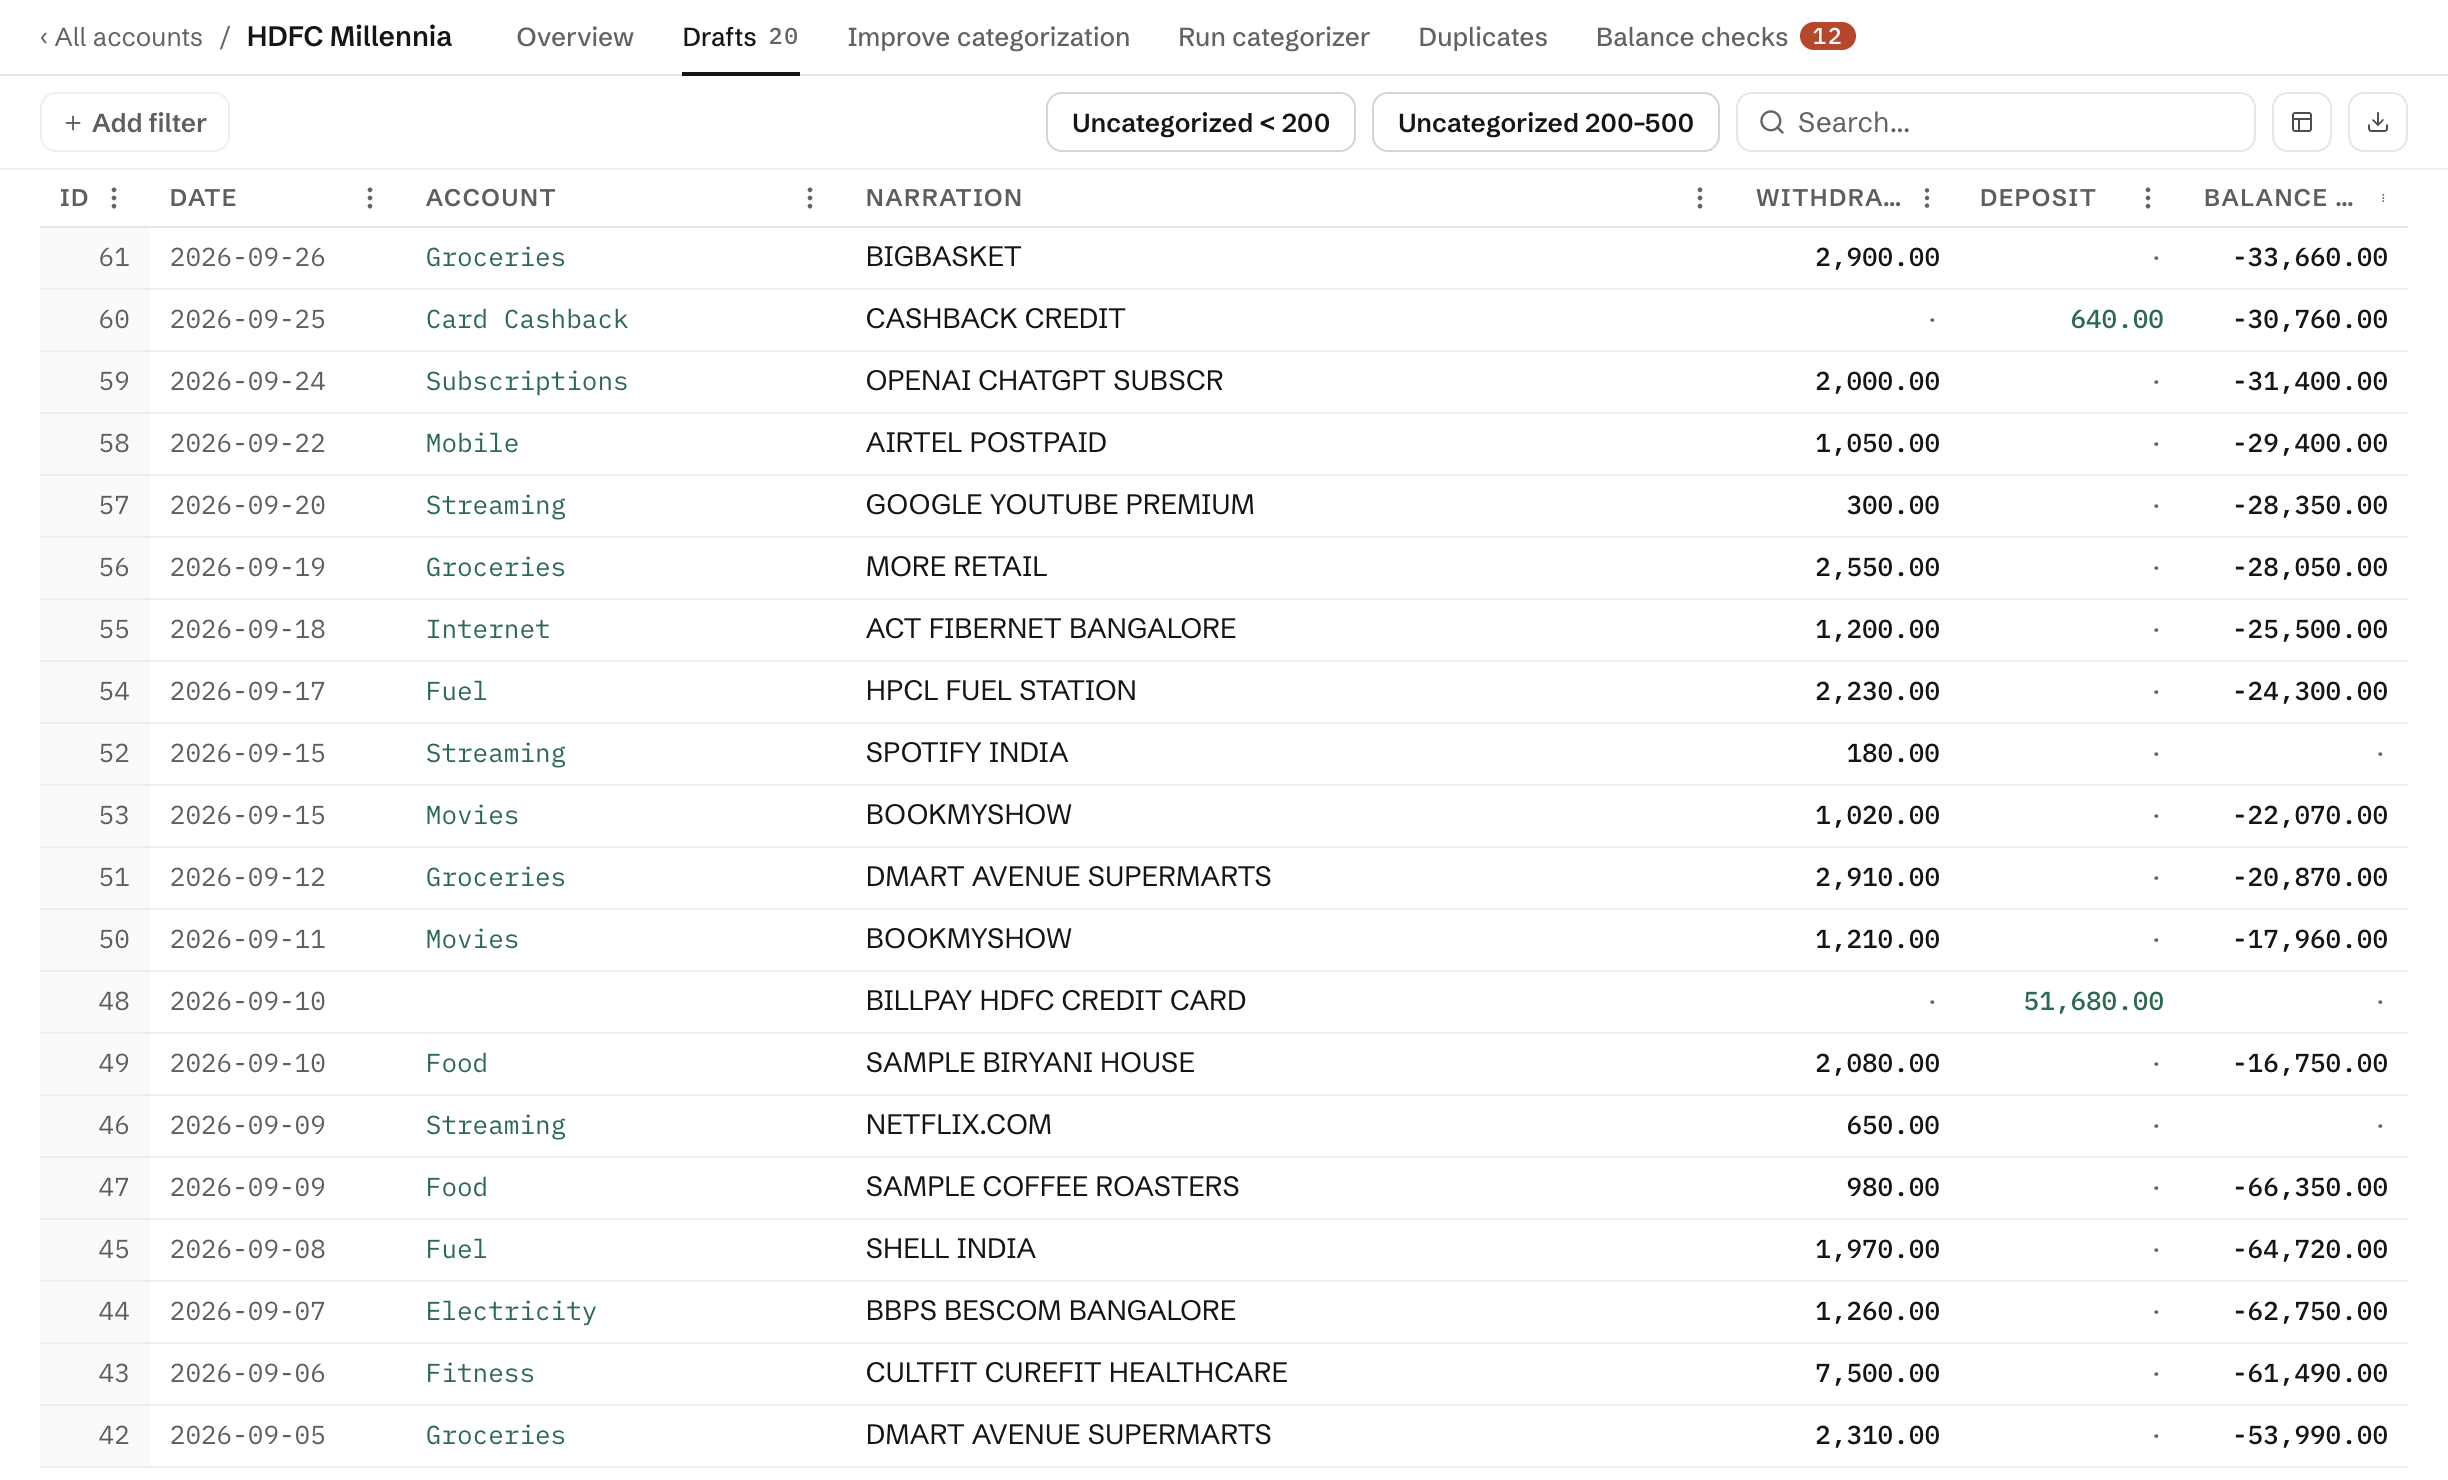Click the Add filter button
2448x1480 pixels.
tap(135, 122)
